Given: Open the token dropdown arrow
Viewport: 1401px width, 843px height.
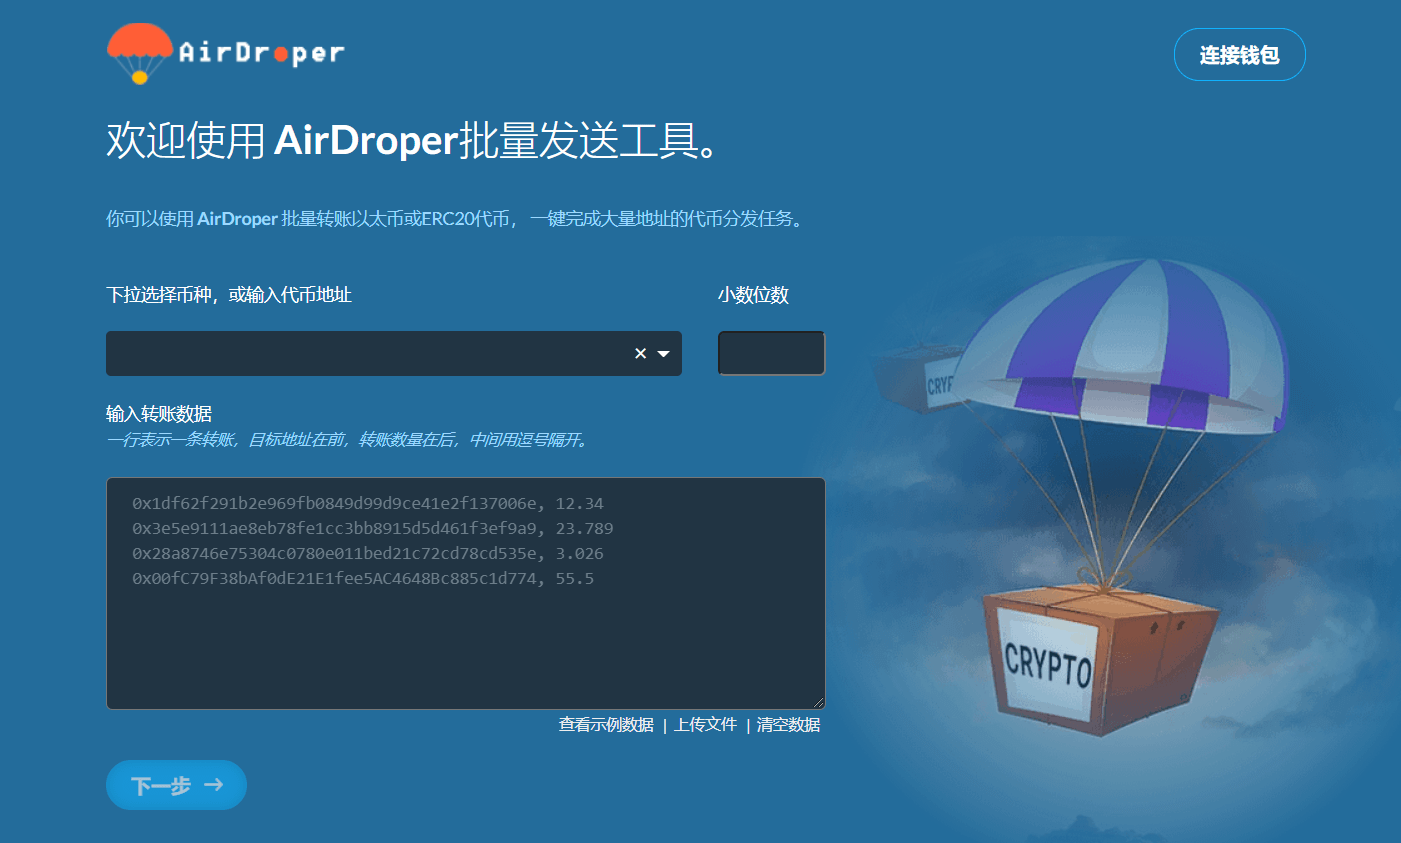Looking at the screenshot, I should [x=663, y=354].
